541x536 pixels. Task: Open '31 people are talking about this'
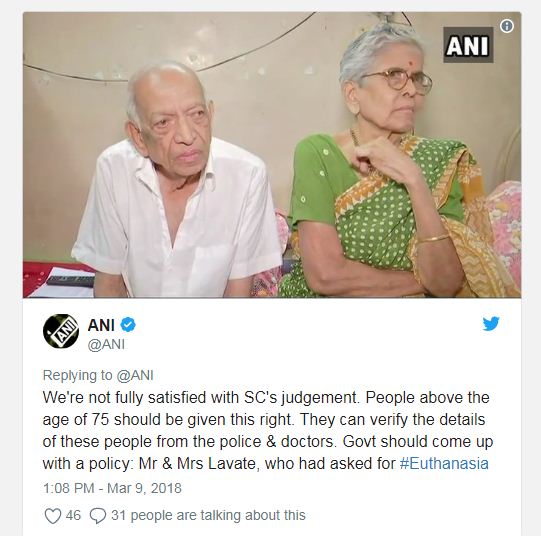(208, 515)
